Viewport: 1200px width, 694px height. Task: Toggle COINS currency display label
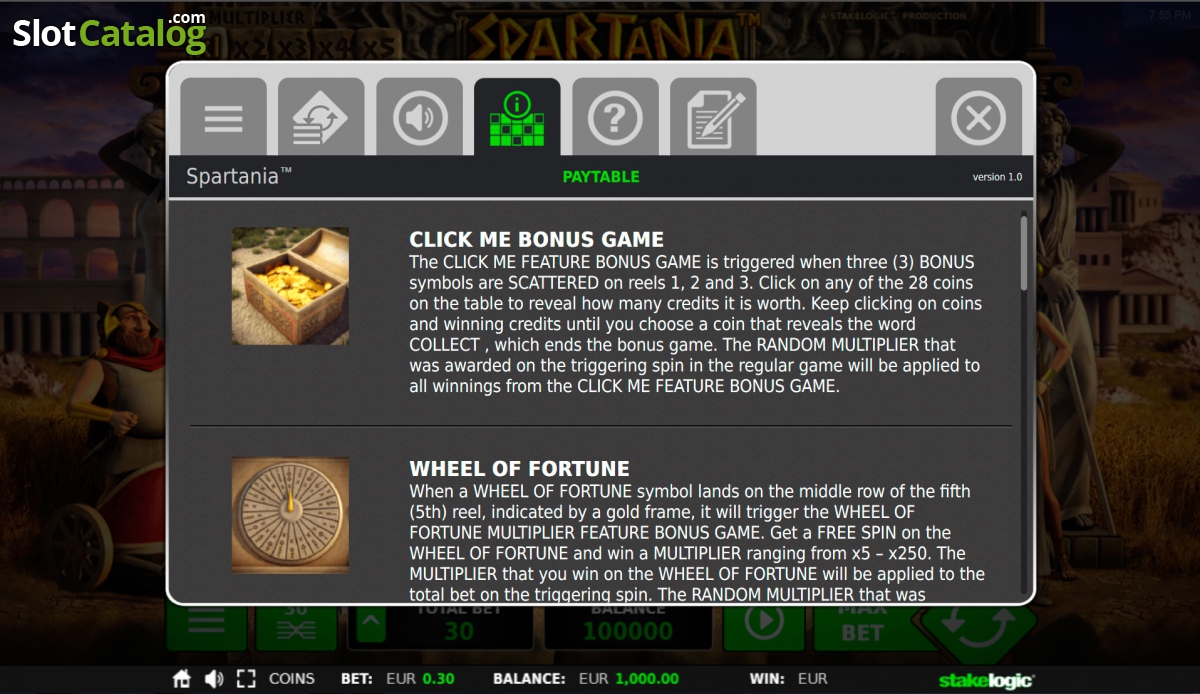coord(291,679)
